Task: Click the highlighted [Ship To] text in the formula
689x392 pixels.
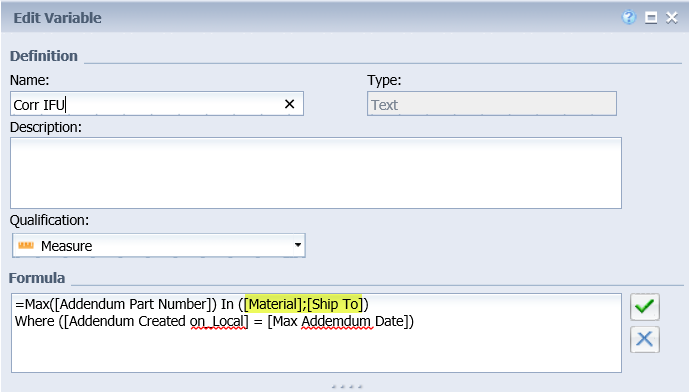Action: tap(335, 304)
